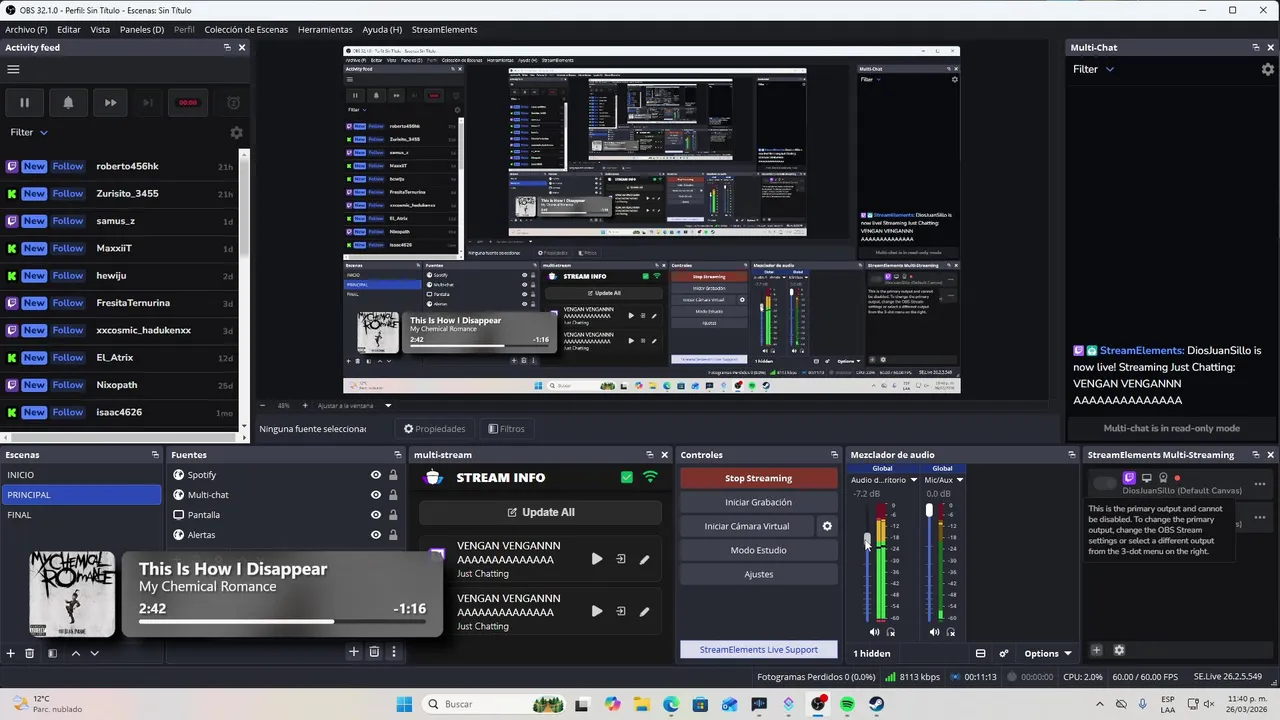Click the Mic/Aux volume fader
This screenshot has height=720, width=1280.
click(929, 510)
